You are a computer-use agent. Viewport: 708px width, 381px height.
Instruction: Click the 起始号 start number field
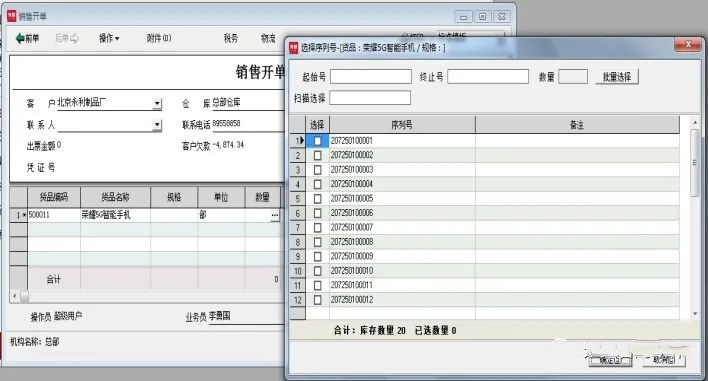[x=371, y=76]
